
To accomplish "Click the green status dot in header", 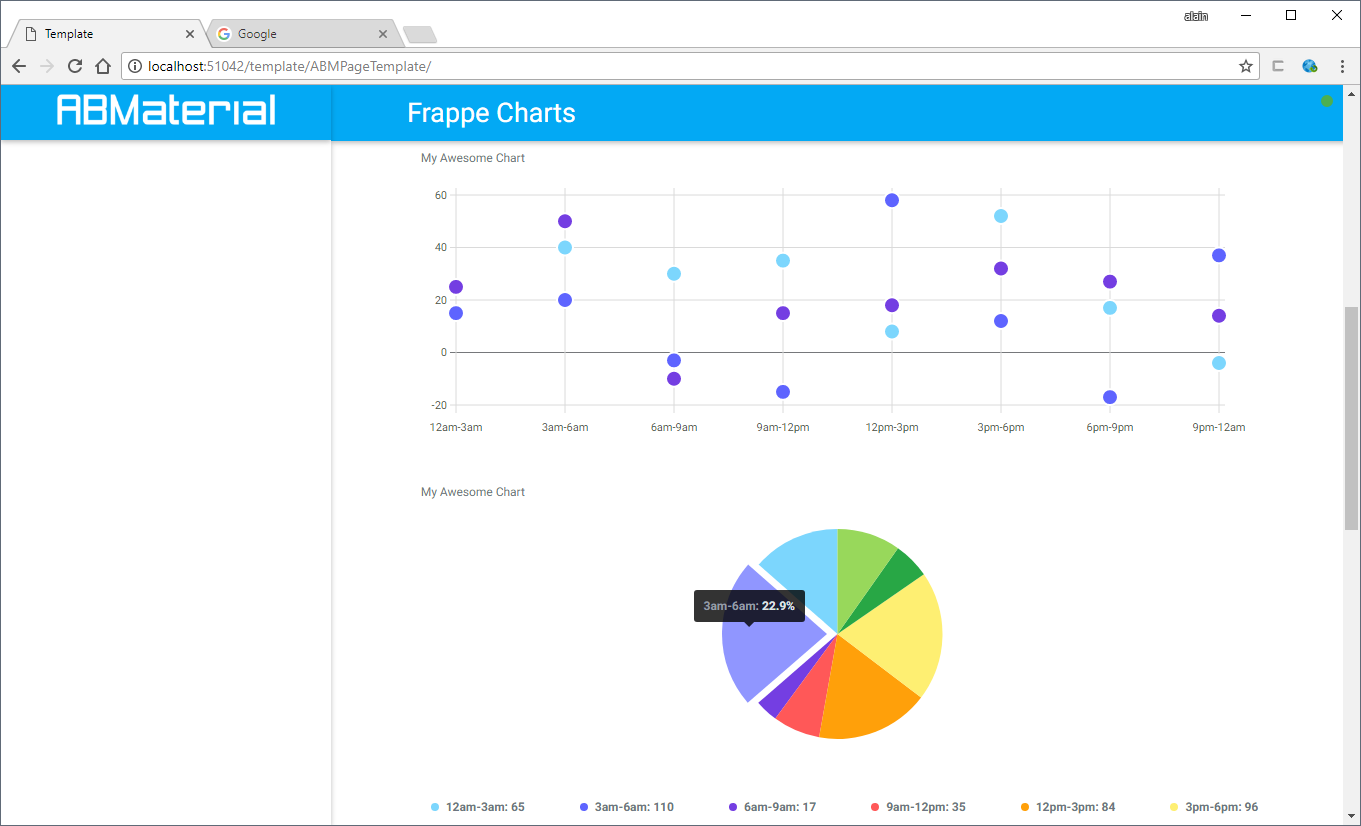I will click(1326, 101).
